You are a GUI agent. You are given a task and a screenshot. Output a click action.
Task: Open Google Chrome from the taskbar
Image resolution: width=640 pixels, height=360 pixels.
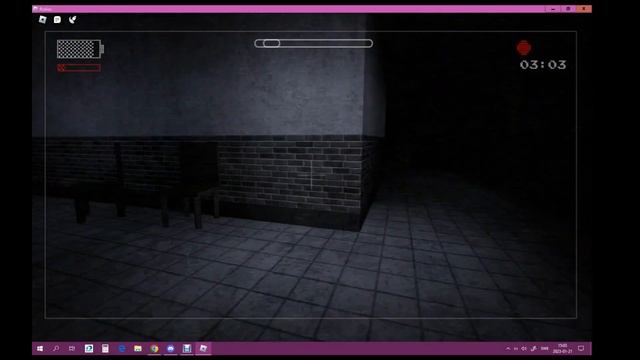154,348
